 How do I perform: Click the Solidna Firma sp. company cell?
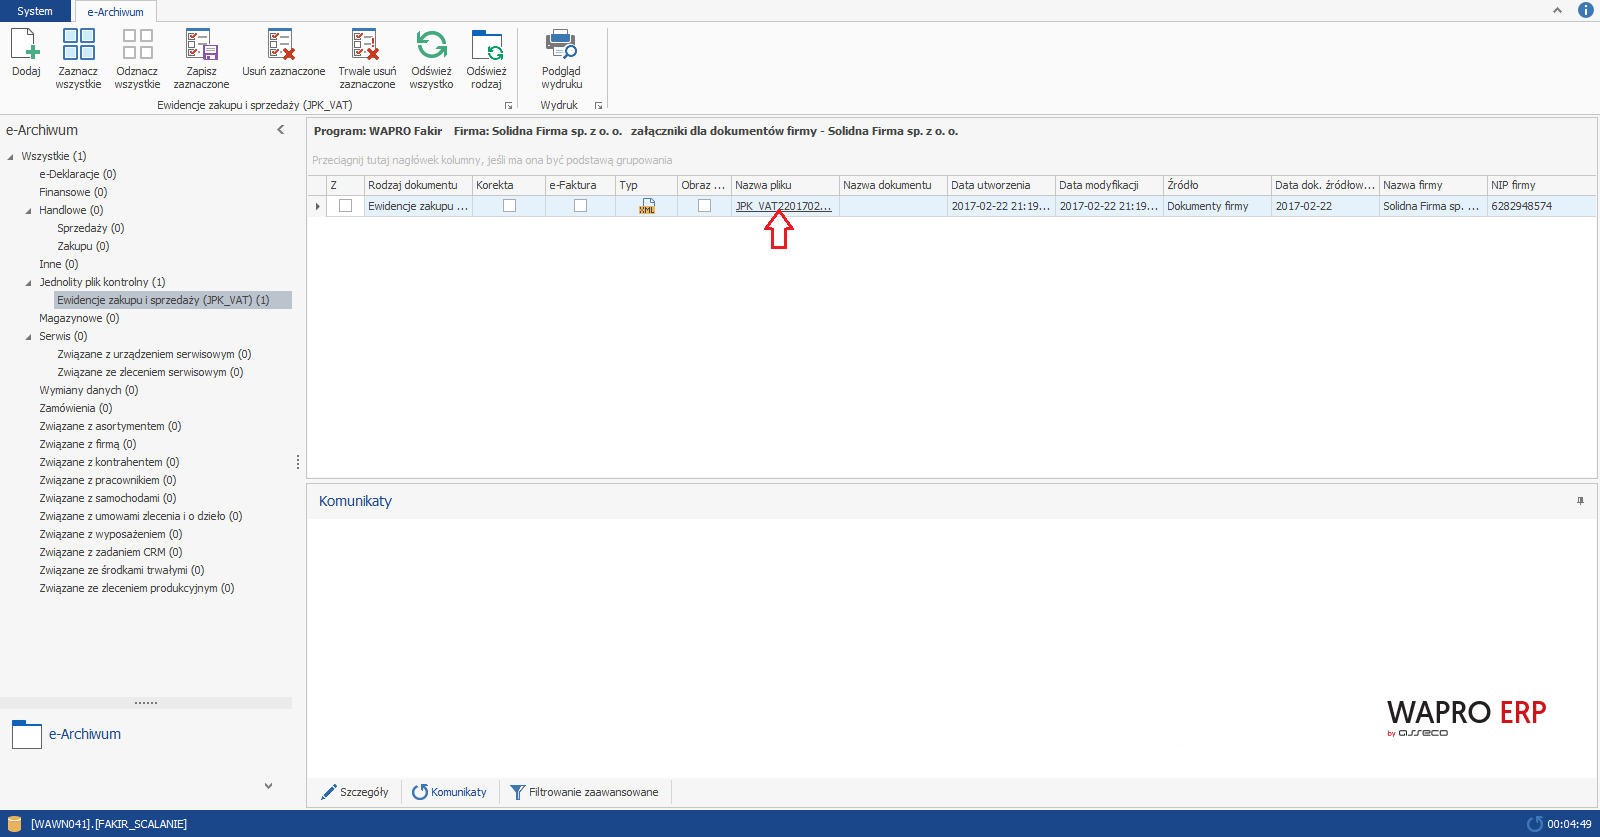point(1433,206)
